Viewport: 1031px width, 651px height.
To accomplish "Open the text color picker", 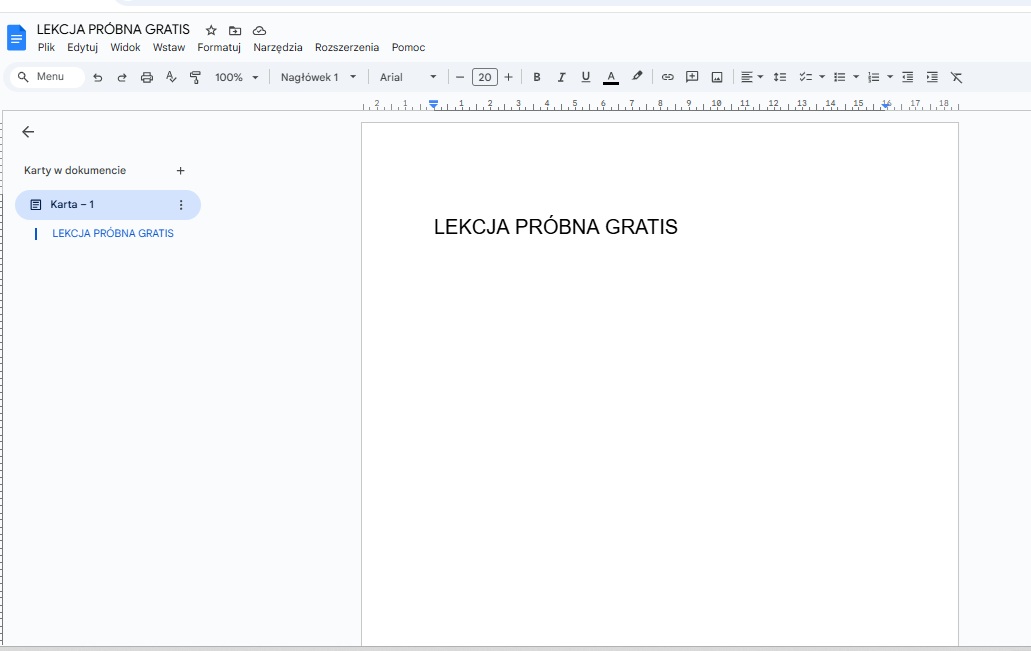I will tap(611, 77).
